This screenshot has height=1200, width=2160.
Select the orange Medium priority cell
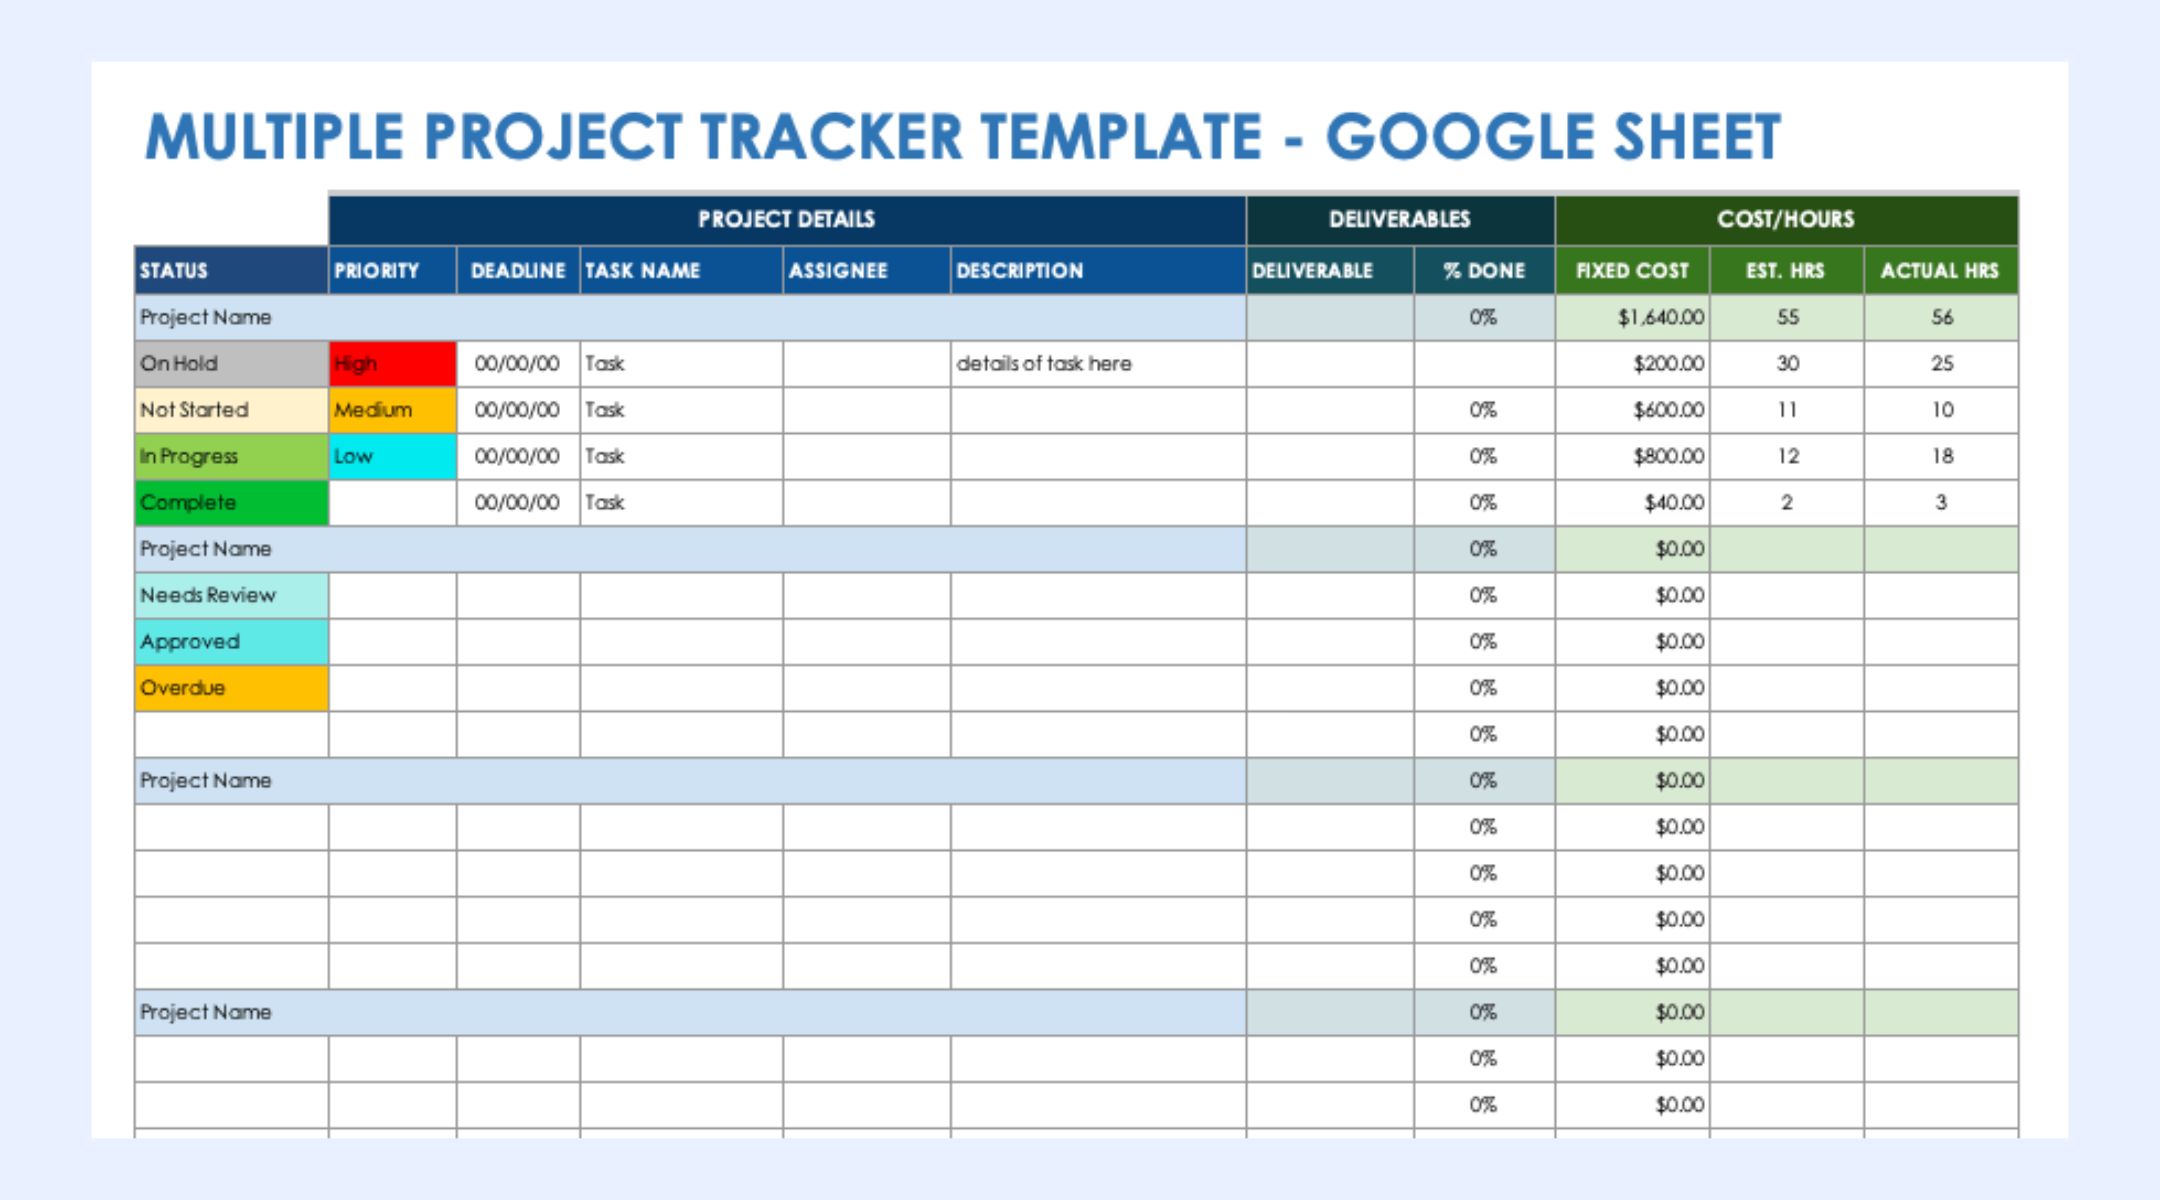pos(392,410)
